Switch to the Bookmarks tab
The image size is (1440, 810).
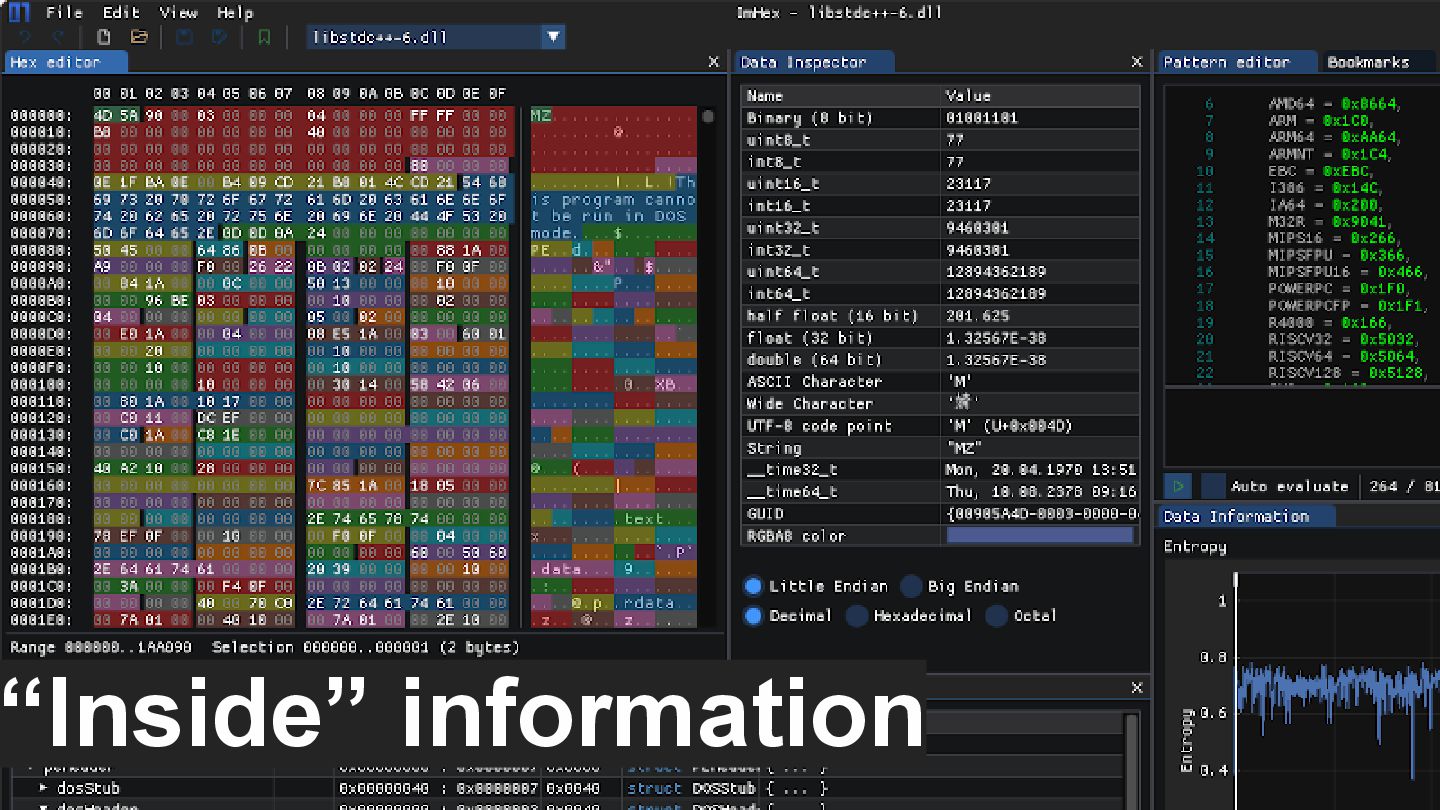click(1367, 62)
